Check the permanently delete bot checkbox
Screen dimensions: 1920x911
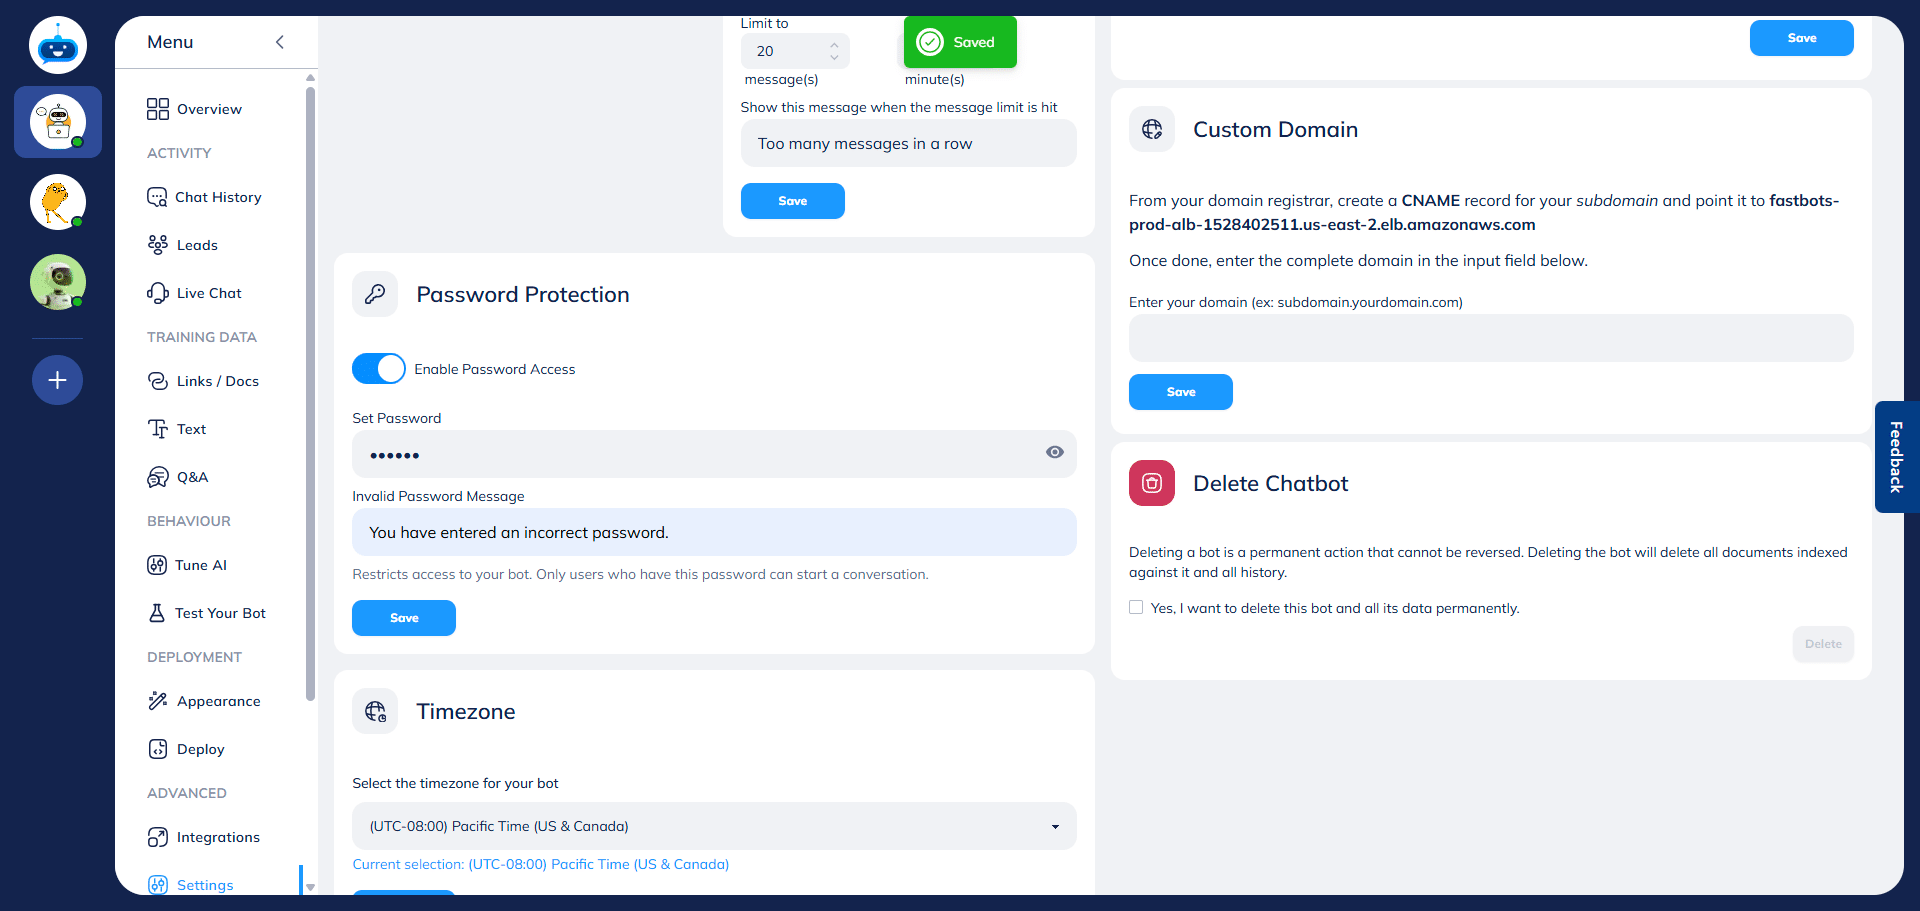click(x=1136, y=607)
